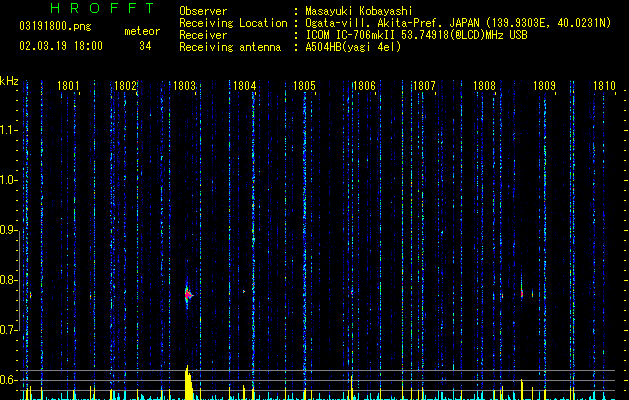Click the observer name Masayuki Kobayashi
Viewport: 629px width, 400px height.
pos(359,11)
